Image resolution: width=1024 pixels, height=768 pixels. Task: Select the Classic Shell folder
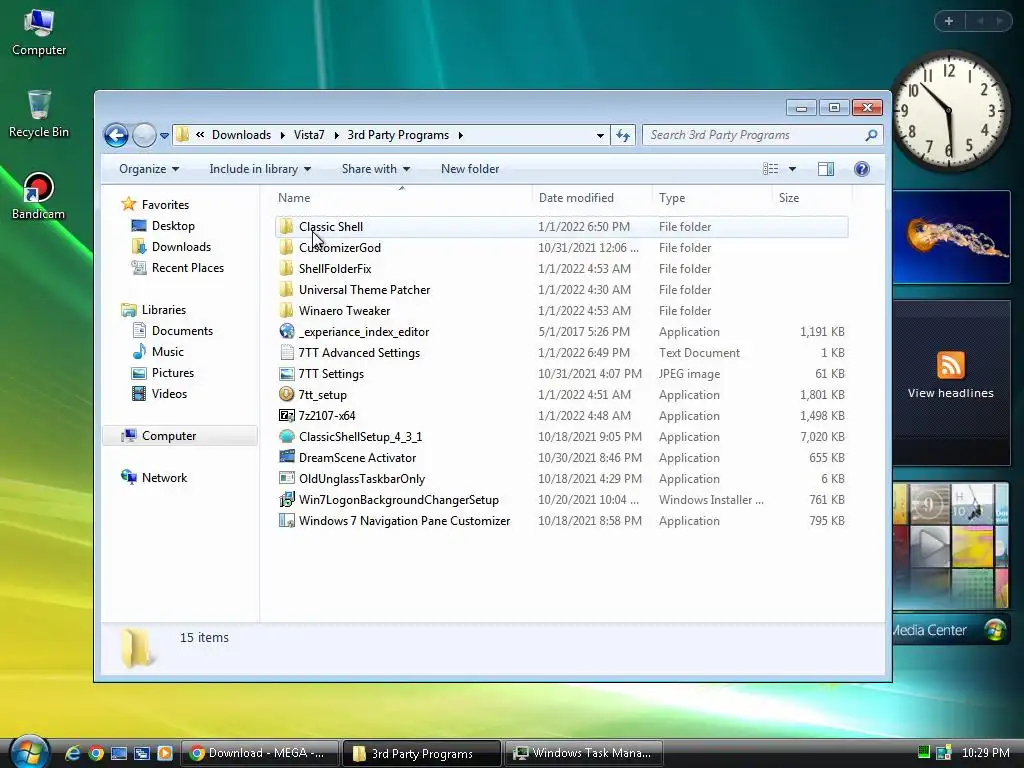click(x=562, y=227)
